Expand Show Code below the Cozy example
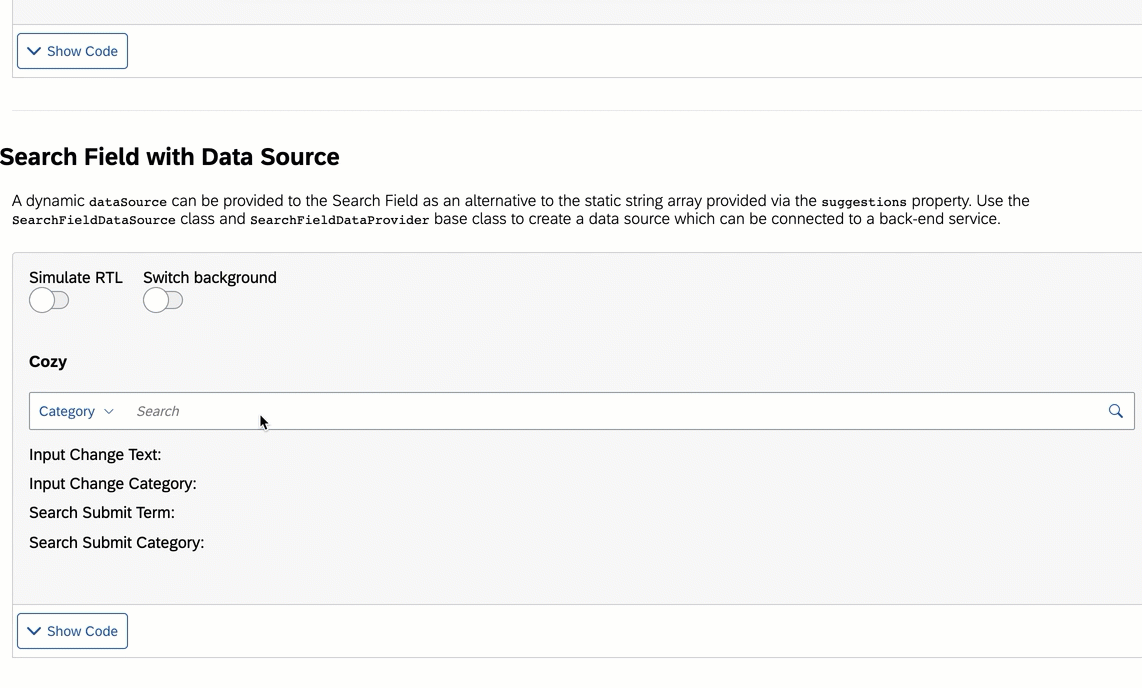Screen dimensions: 1142x688 [x=72, y=631]
